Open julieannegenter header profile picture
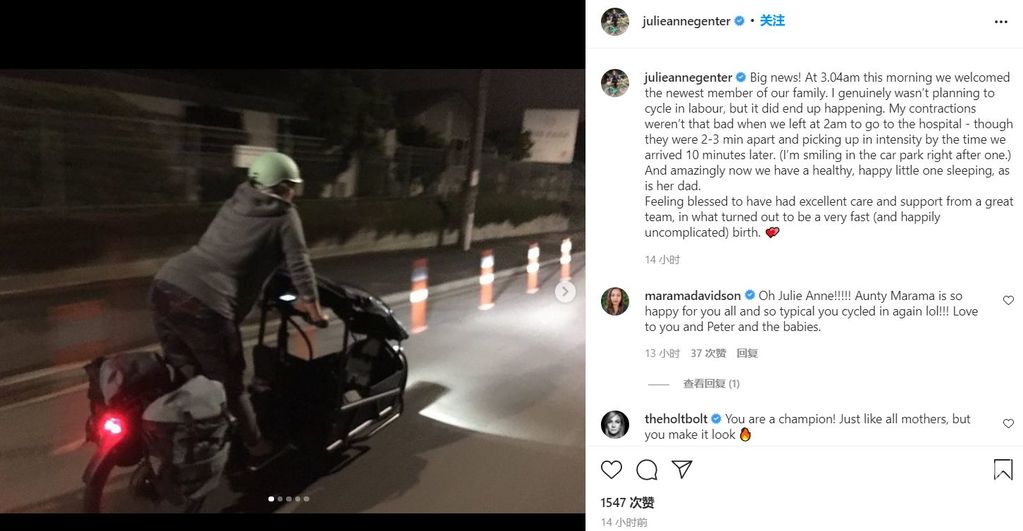 pos(615,22)
